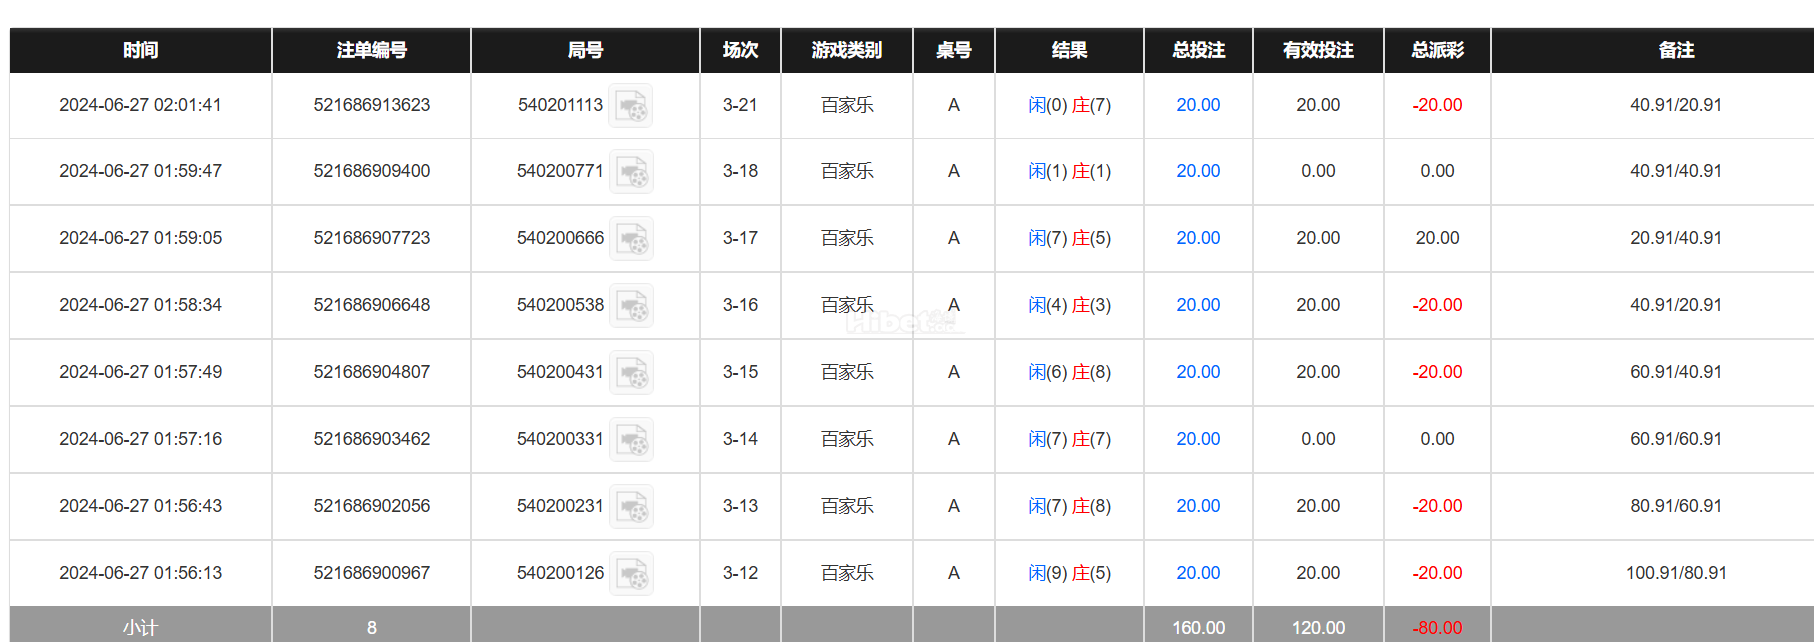The height and width of the screenshot is (642, 1814).
Task: Open video replay icon for round 540200771
Action: coord(631,172)
